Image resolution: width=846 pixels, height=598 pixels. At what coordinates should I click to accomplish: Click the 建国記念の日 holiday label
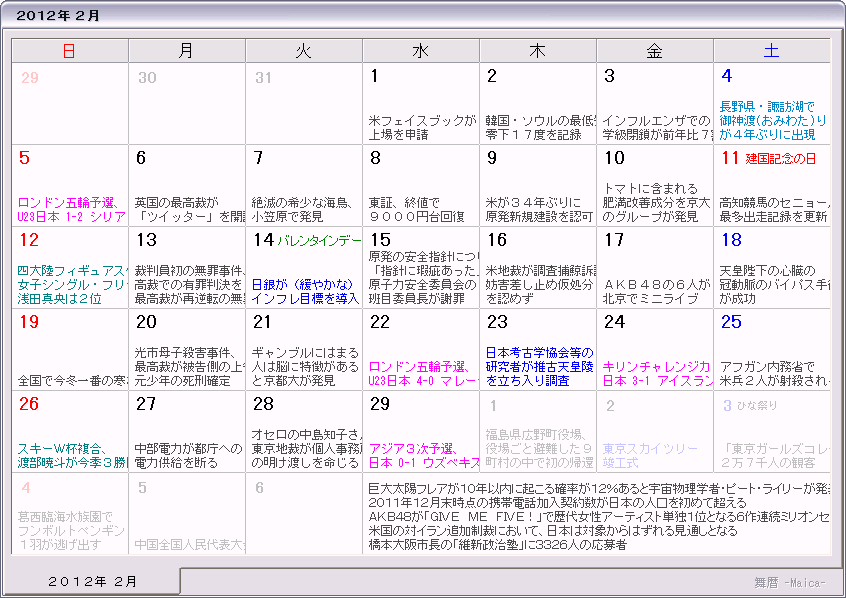coord(781,159)
